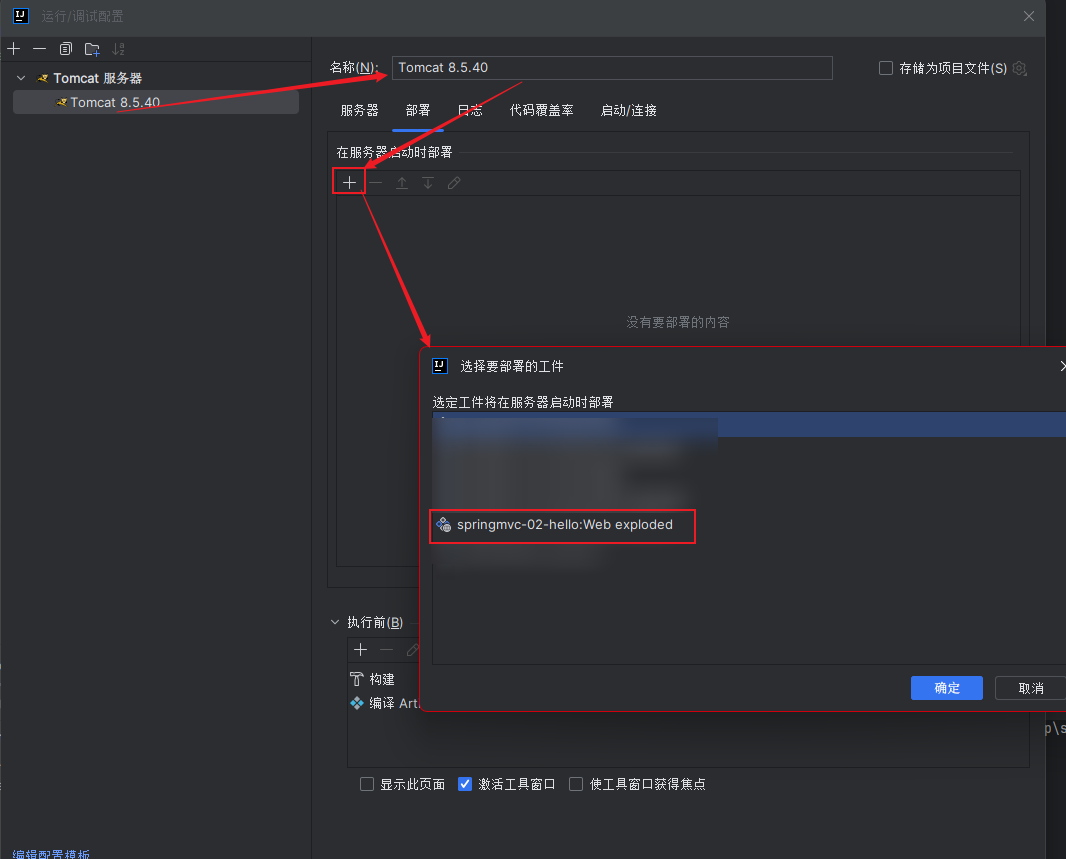Image resolution: width=1066 pixels, height=859 pixels.
Task: Edit deployment item with the pencil icon
Action: click(x=453, y=183)
